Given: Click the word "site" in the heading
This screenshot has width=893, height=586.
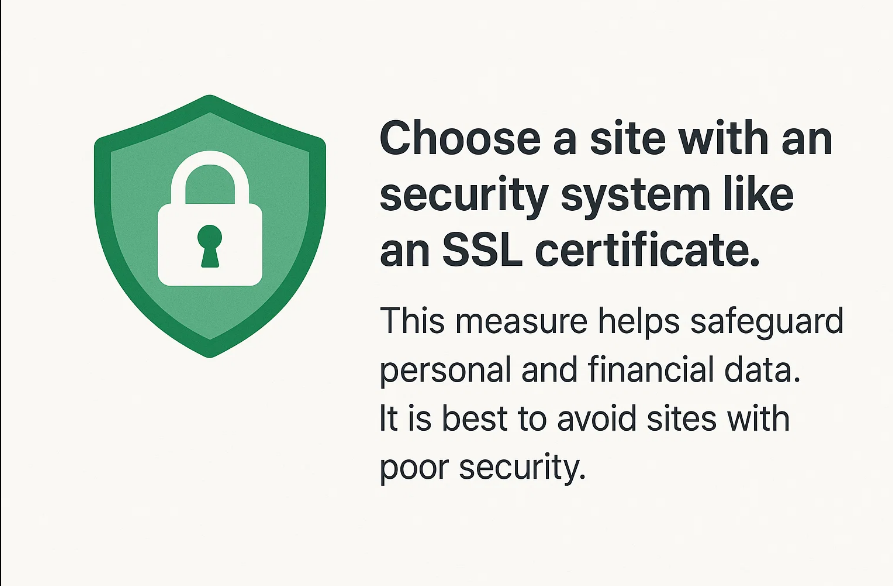Looking at the screenshot, I should pos(627,138).
